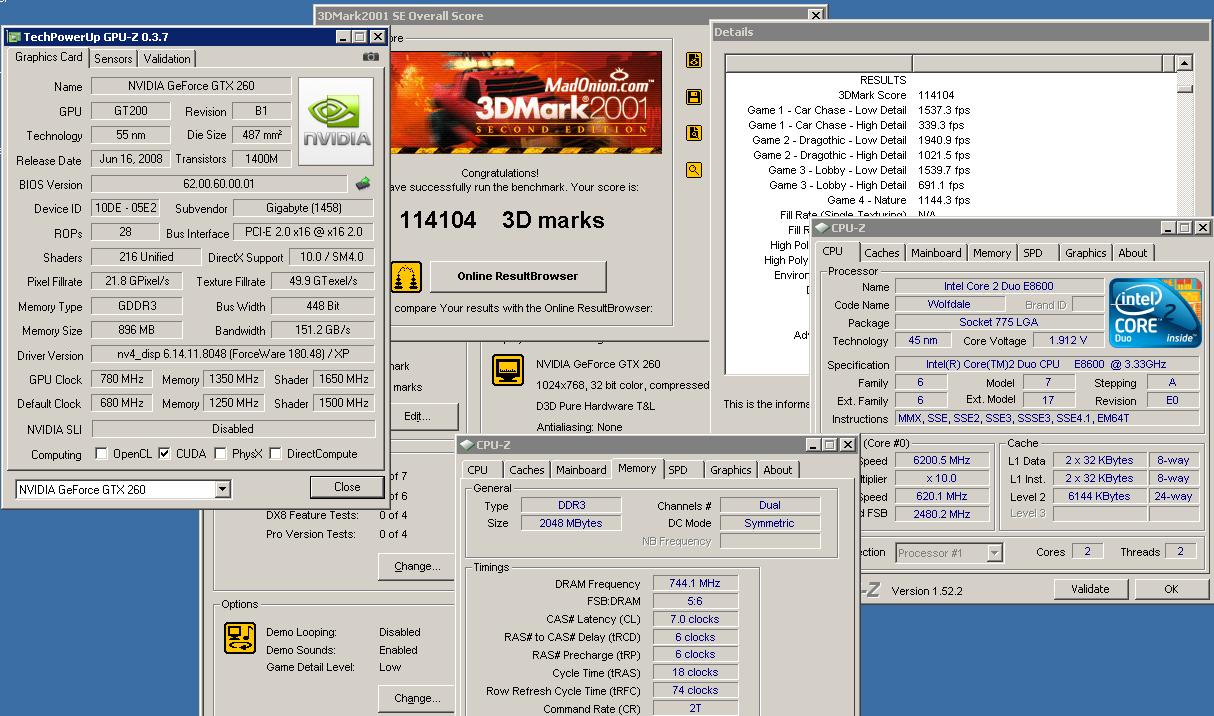Click the GPU-Z screenshot camera icon

pyautogui.click(x=371, y=57)
